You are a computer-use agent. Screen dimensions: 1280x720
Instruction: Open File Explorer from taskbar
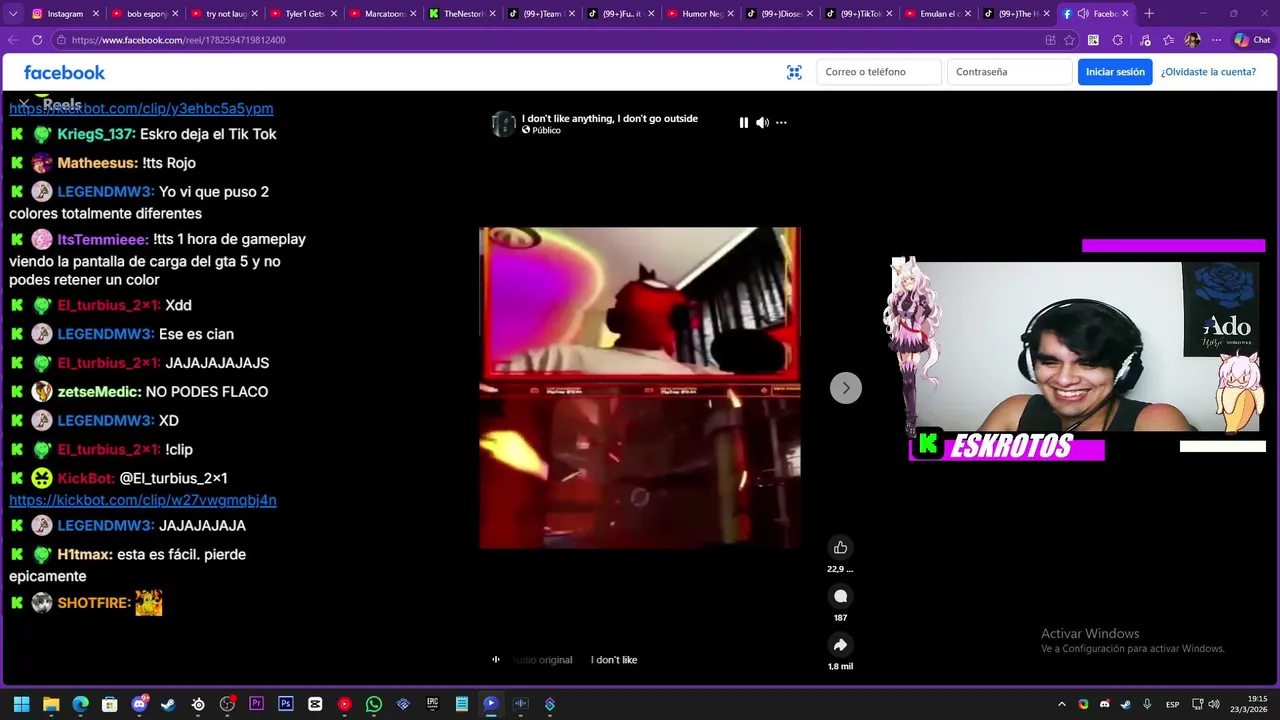click(51, 704)
